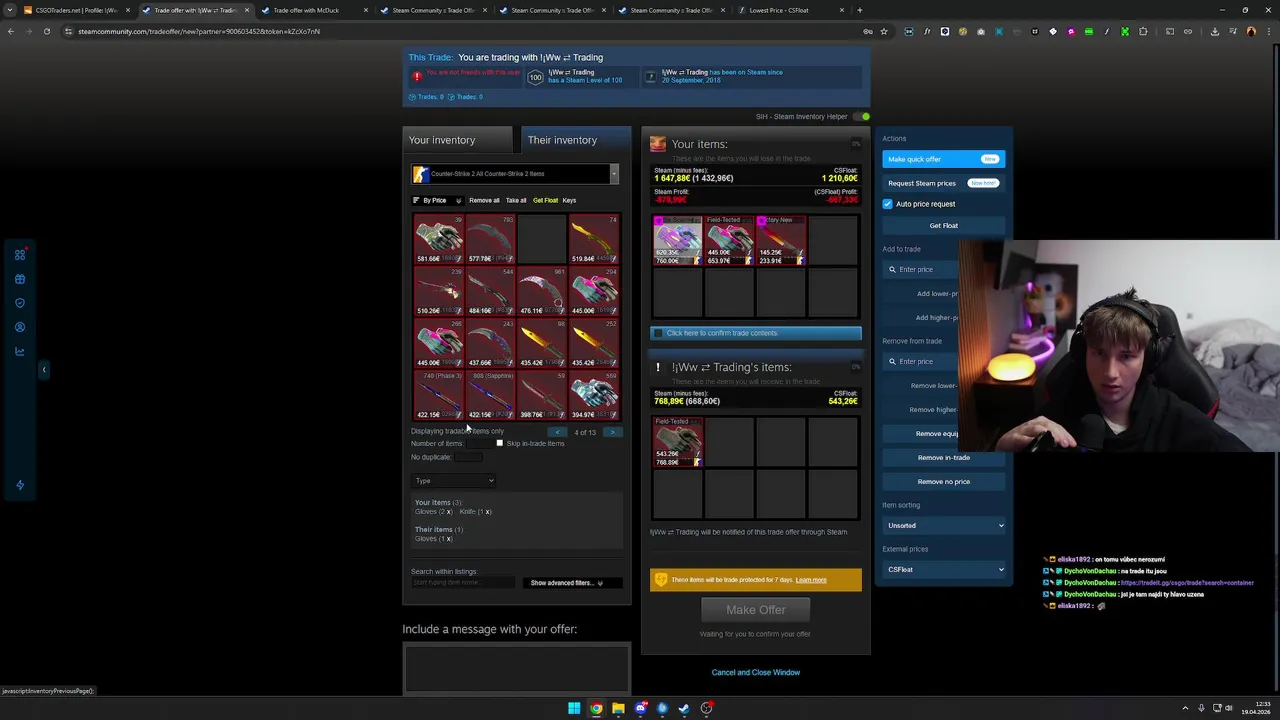Screen dimensions: 1280x720
Task: Open the left sidebar shield icon
Action: click(x=20, y=303)
